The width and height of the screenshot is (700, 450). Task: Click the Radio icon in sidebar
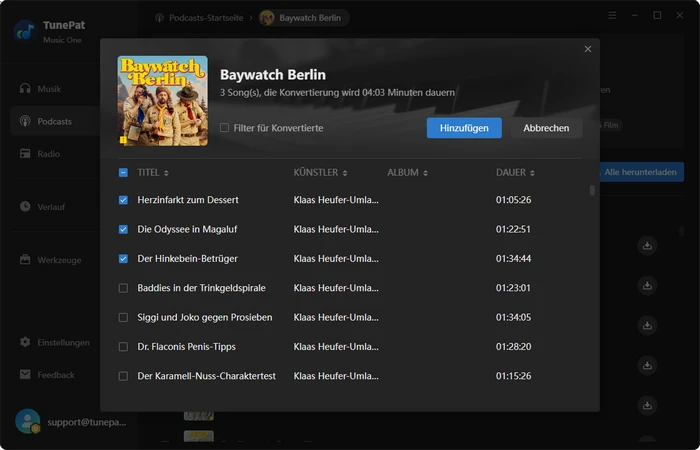click(x=25, y=154)
